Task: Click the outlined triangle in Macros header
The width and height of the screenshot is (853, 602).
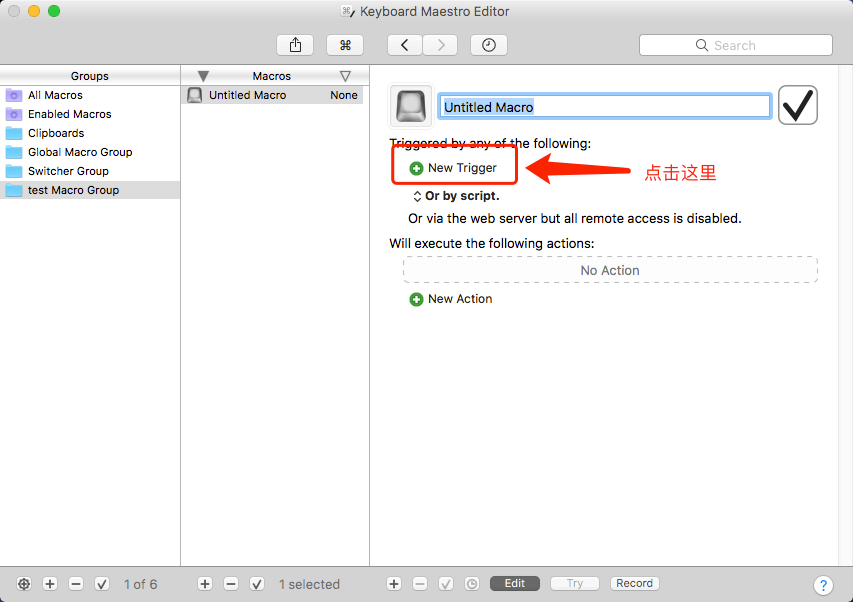Action: 345,76
